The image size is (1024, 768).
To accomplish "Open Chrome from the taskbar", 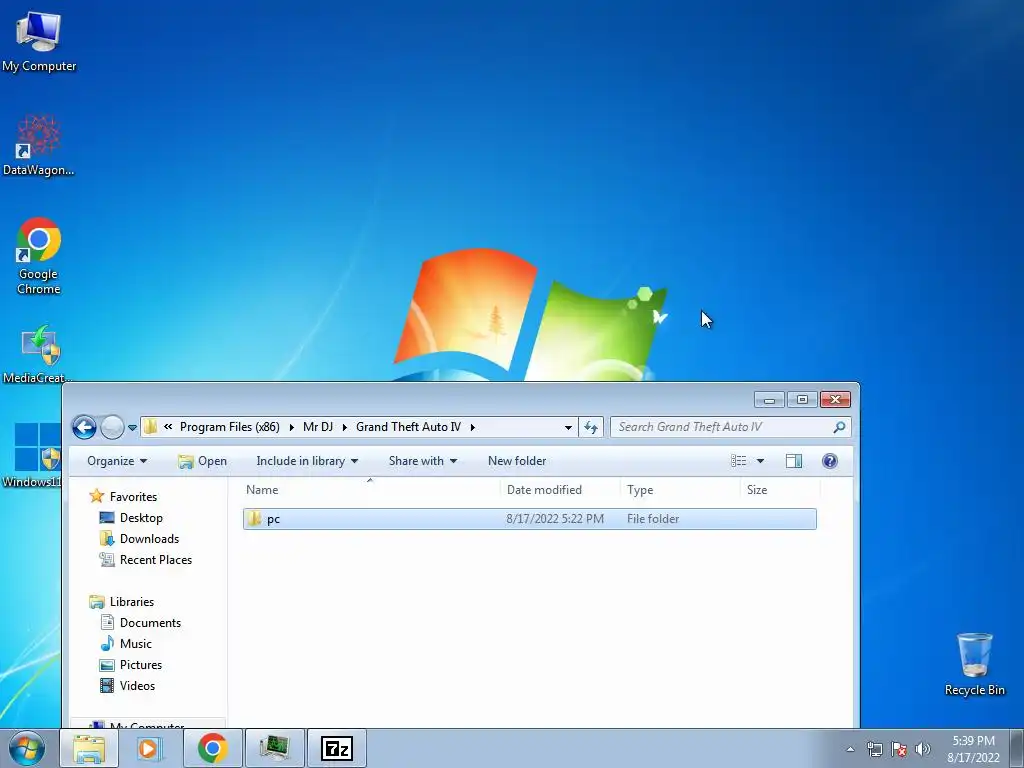I will coord(212,748).
